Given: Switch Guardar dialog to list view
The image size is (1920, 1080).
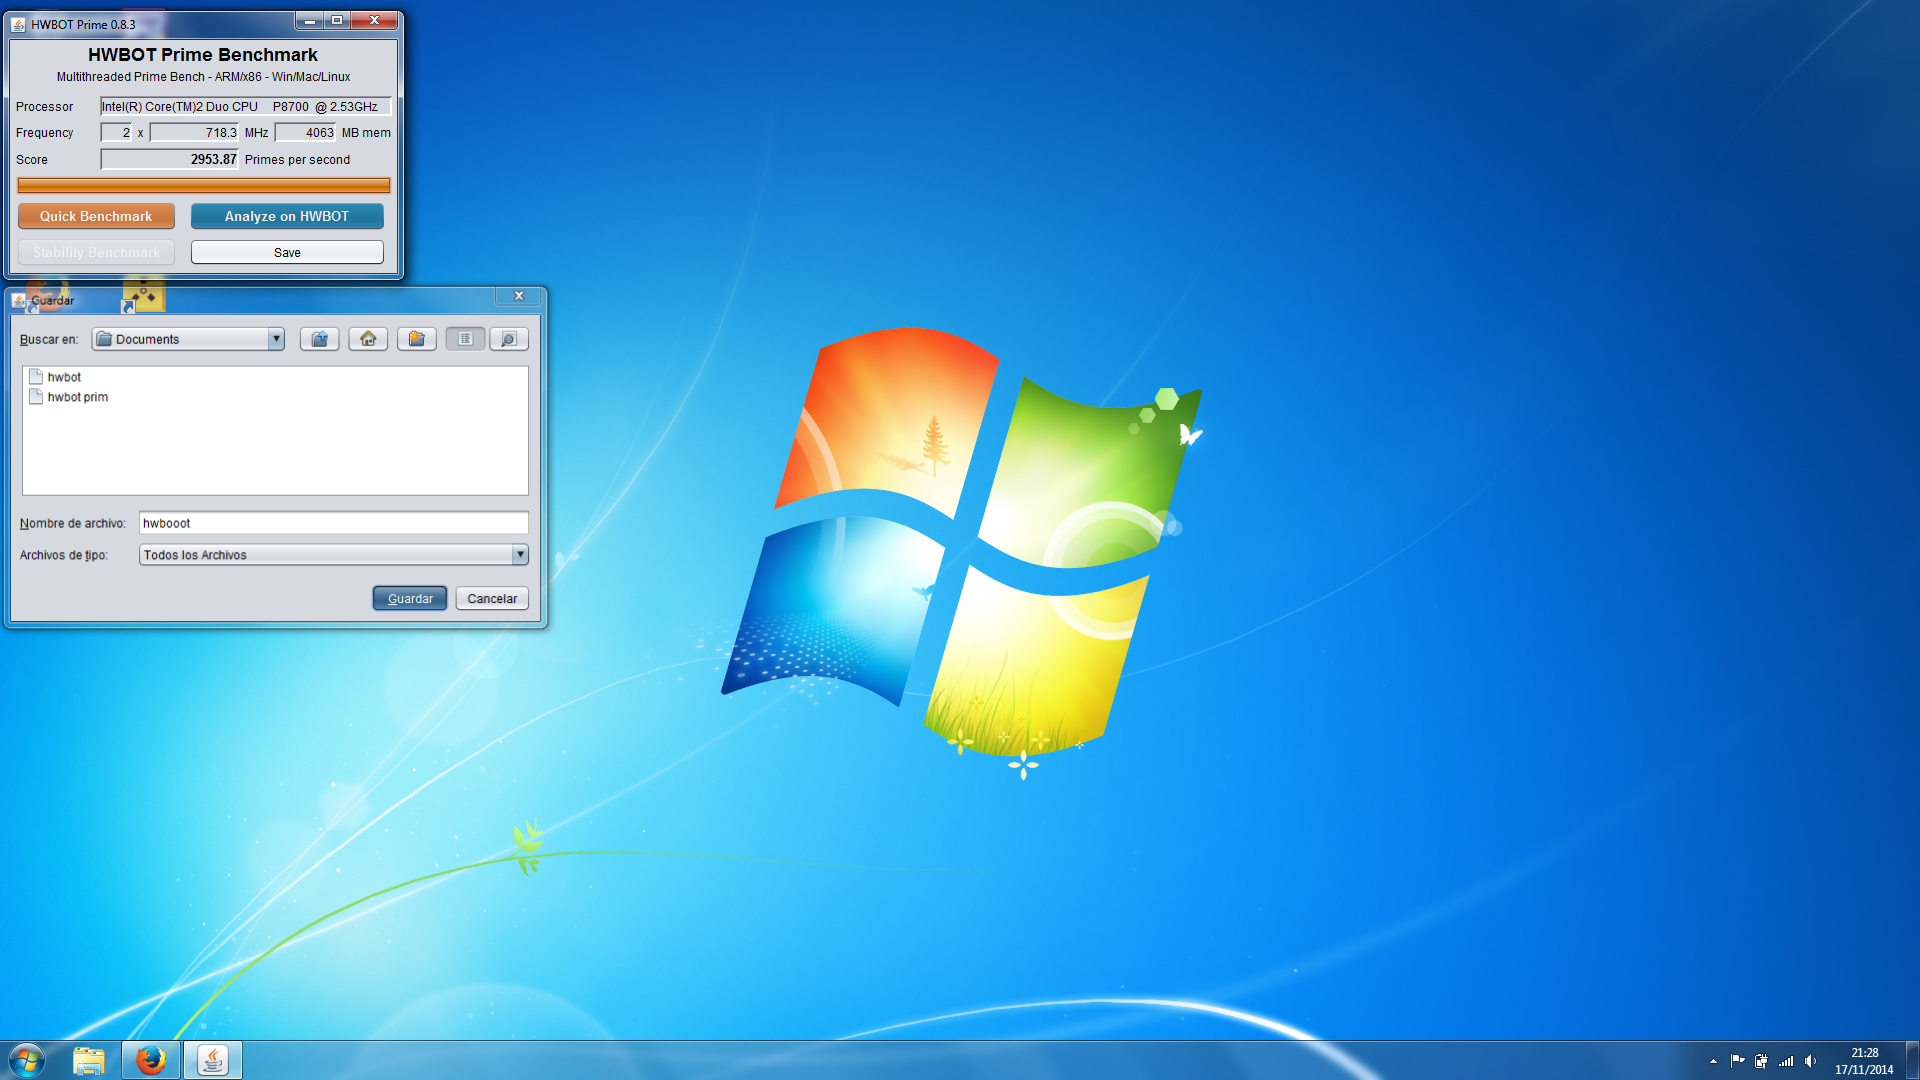Looking at the screenshot, I should pos(465,339).
